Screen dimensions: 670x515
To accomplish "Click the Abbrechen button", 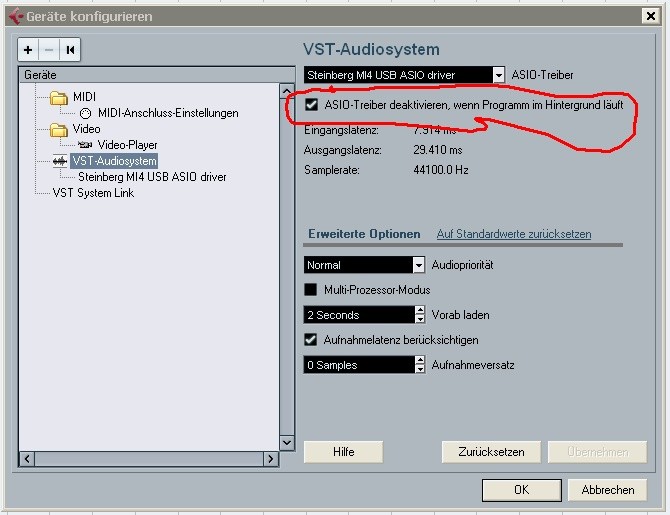I will tap(608, 490).
